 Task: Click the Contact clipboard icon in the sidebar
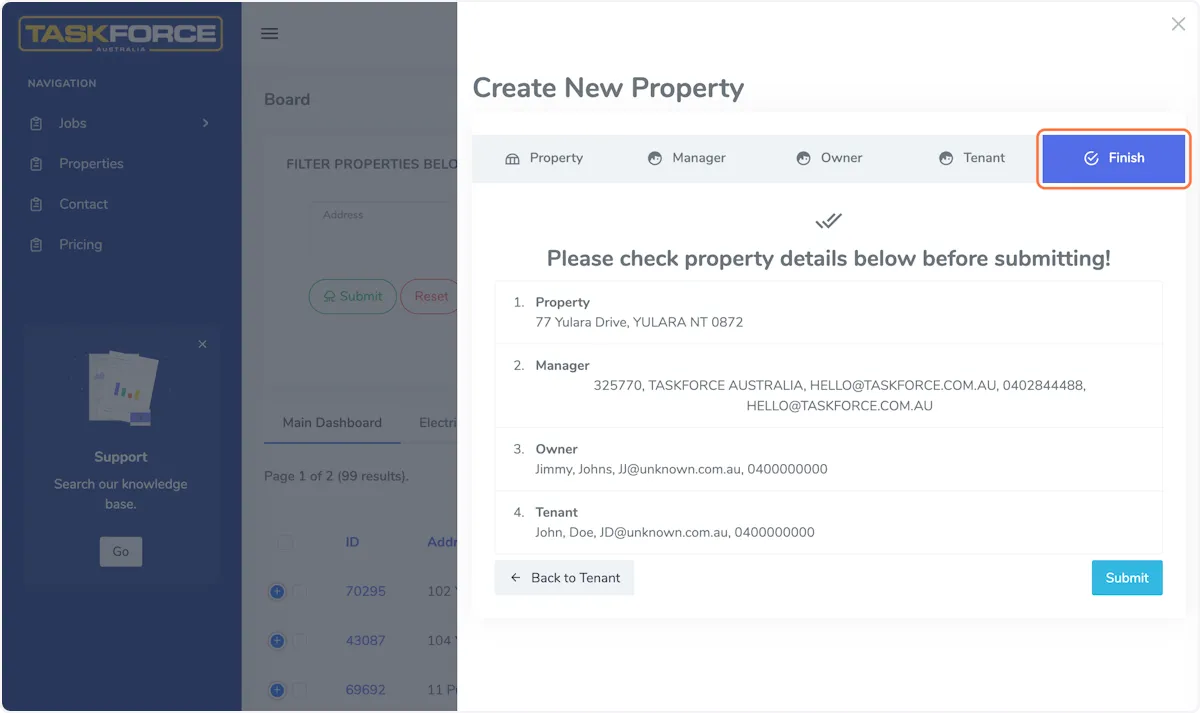(x=37, y=204)
